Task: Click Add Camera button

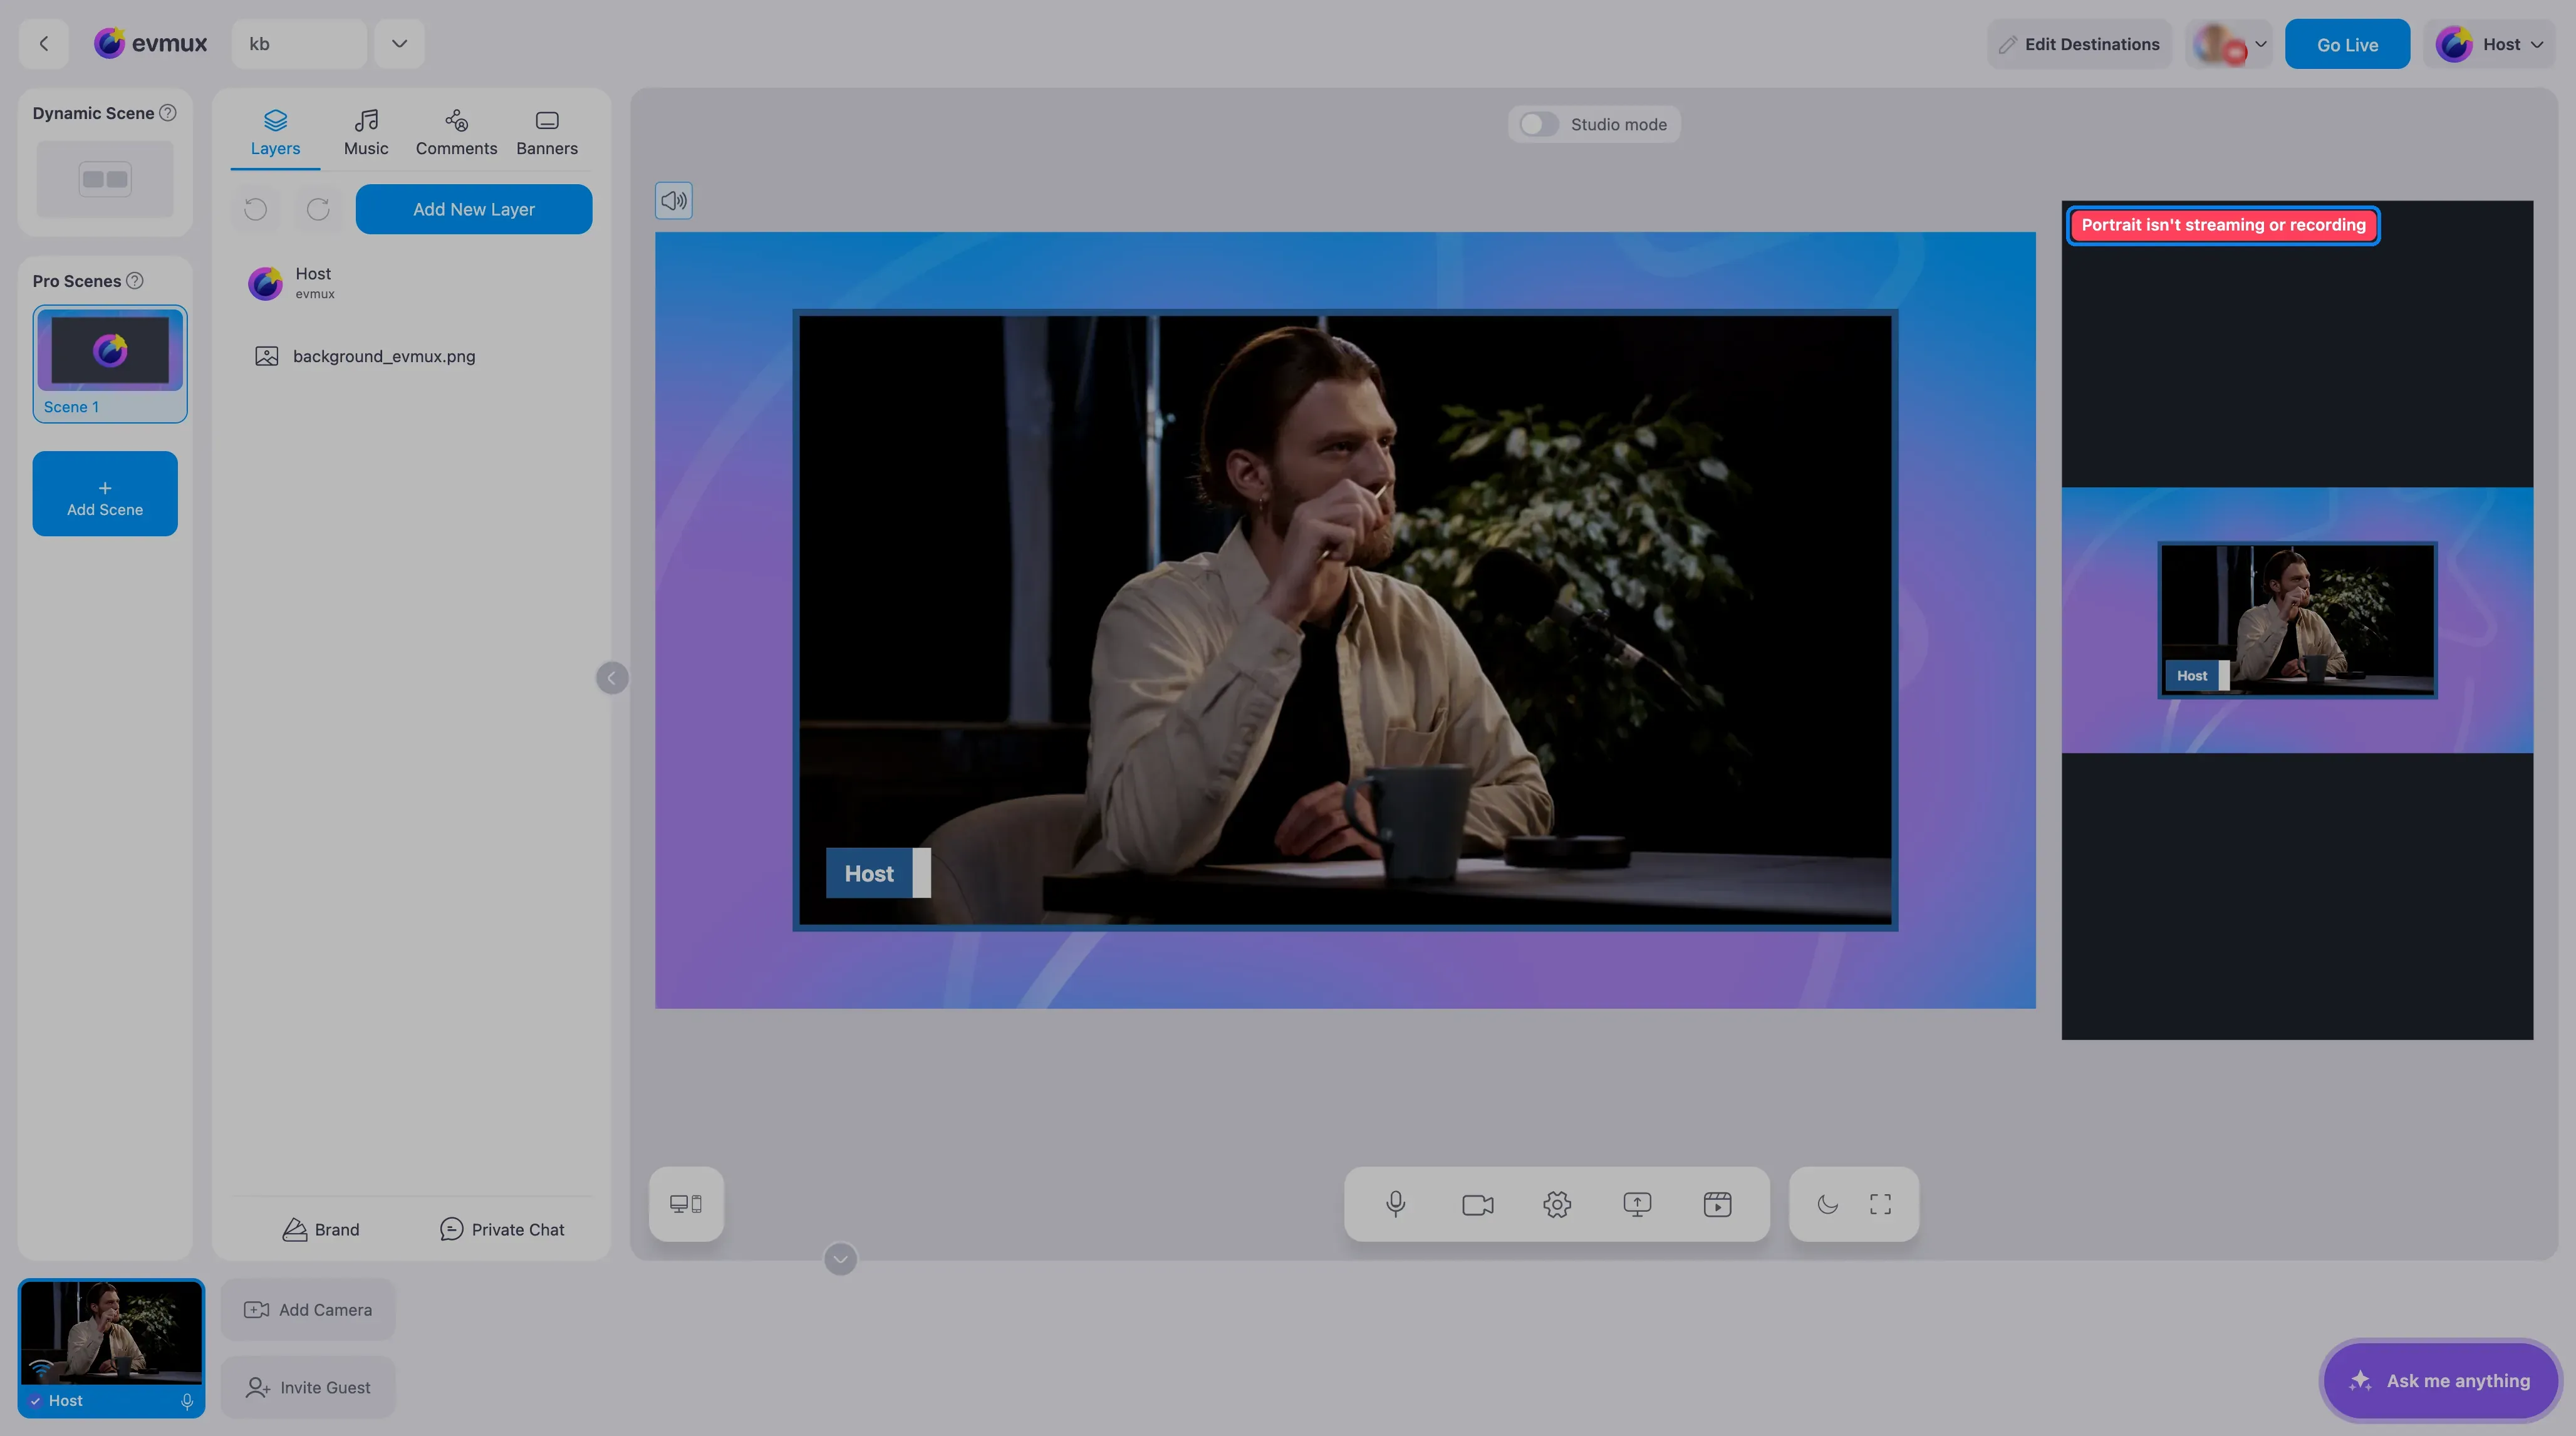Action: (x=308, y=1310)
